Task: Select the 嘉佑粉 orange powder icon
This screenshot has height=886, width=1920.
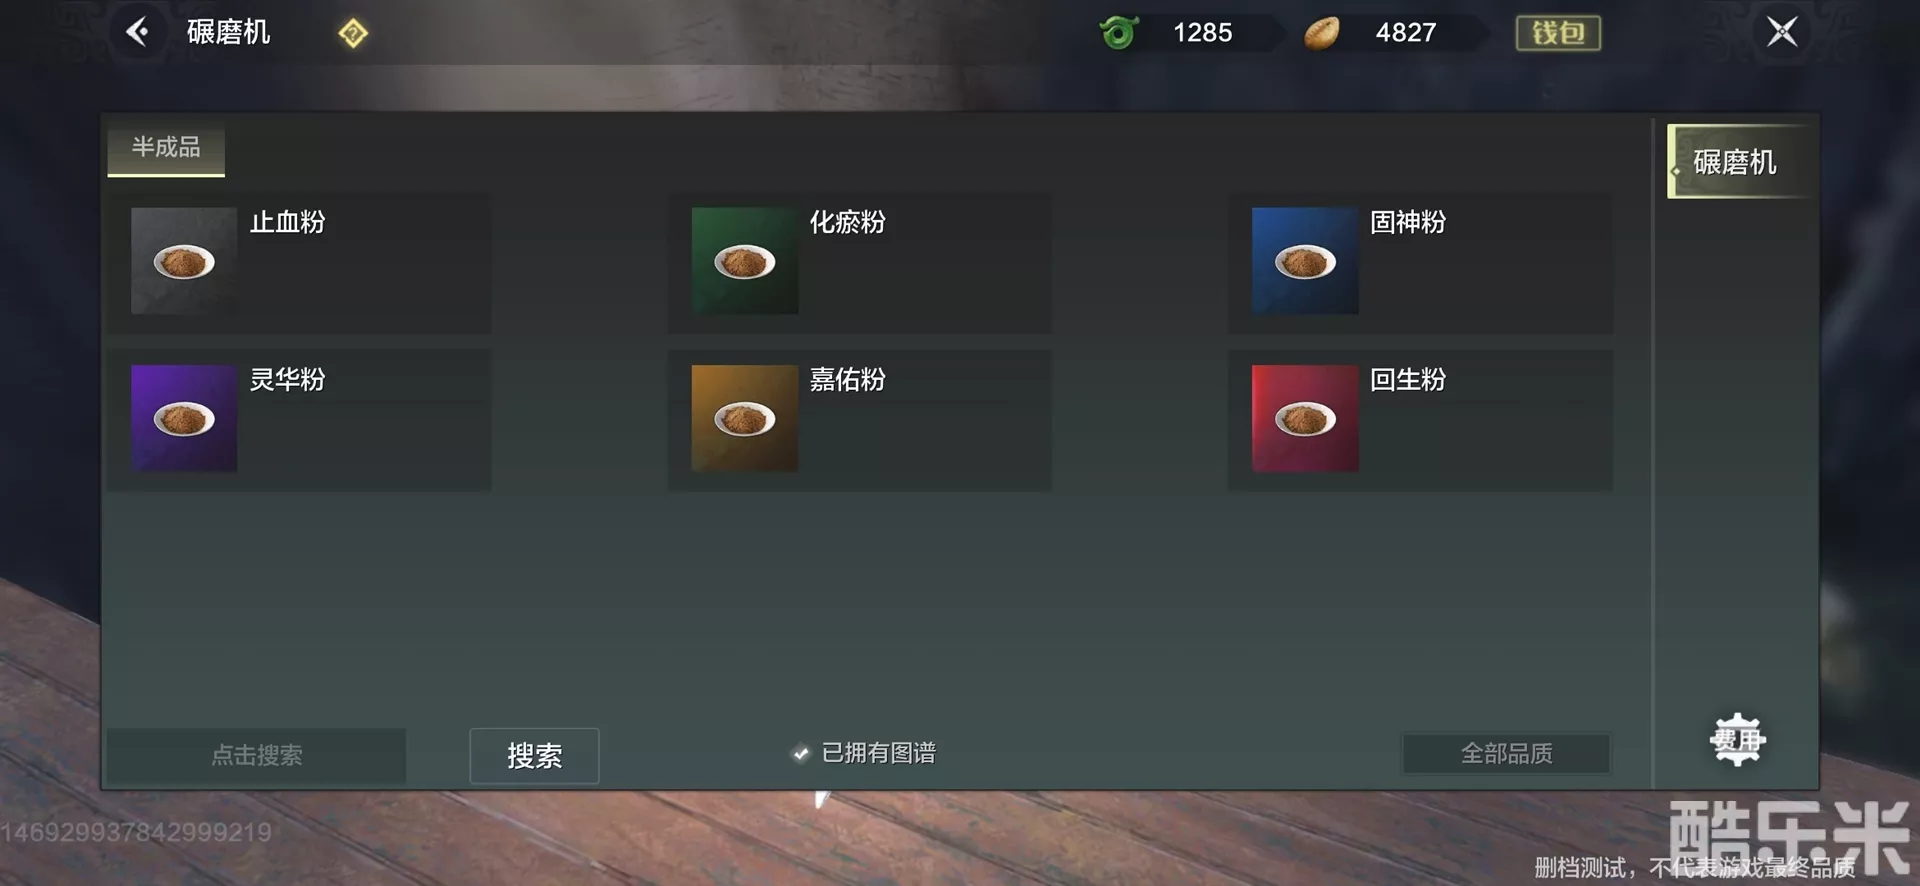Action: pos(745,418)
